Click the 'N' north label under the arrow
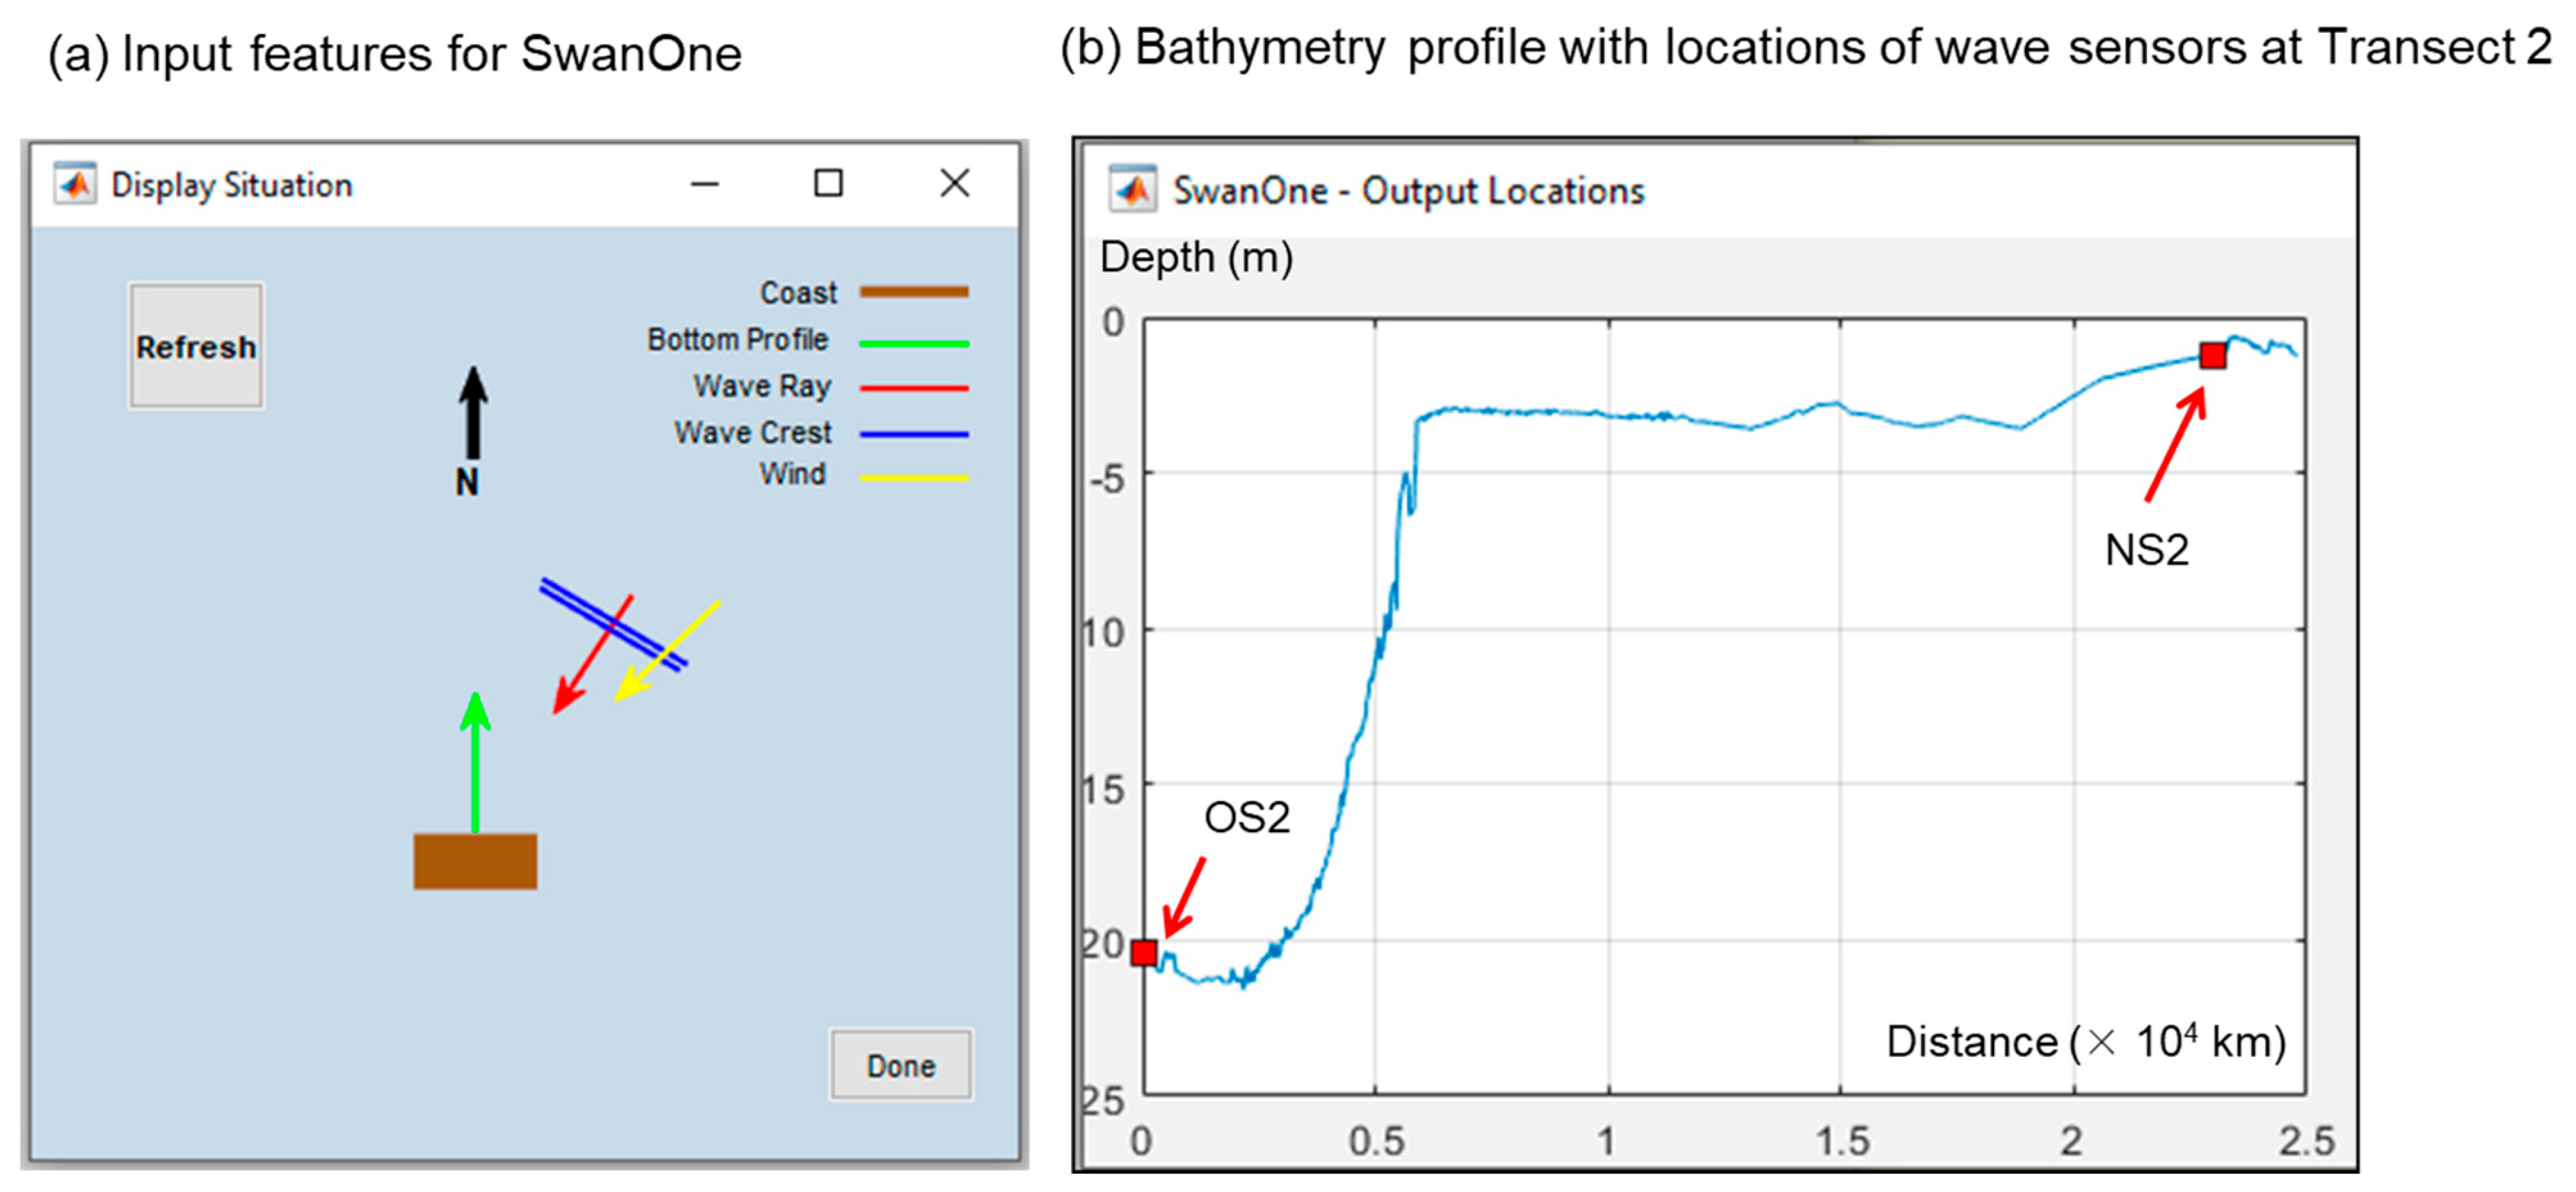 coord(467,483)
